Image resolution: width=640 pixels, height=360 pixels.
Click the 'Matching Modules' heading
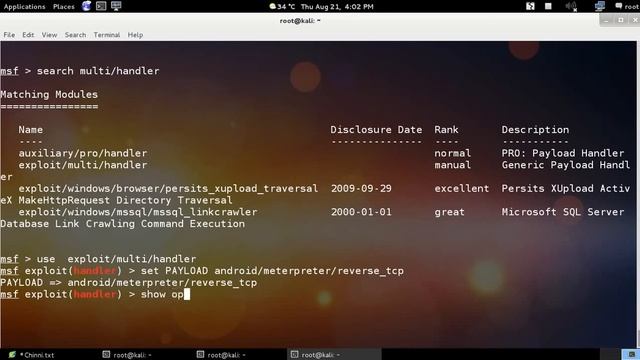coord(49,95)
